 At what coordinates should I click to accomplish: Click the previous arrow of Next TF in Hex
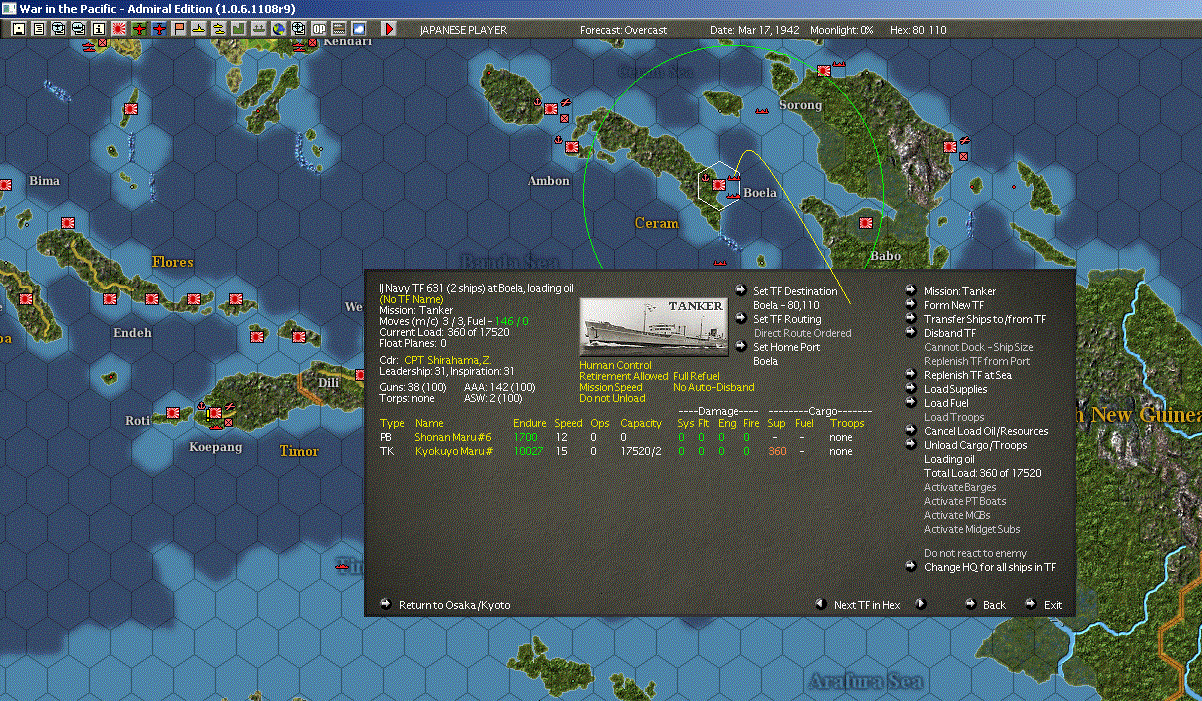point(819,604)
